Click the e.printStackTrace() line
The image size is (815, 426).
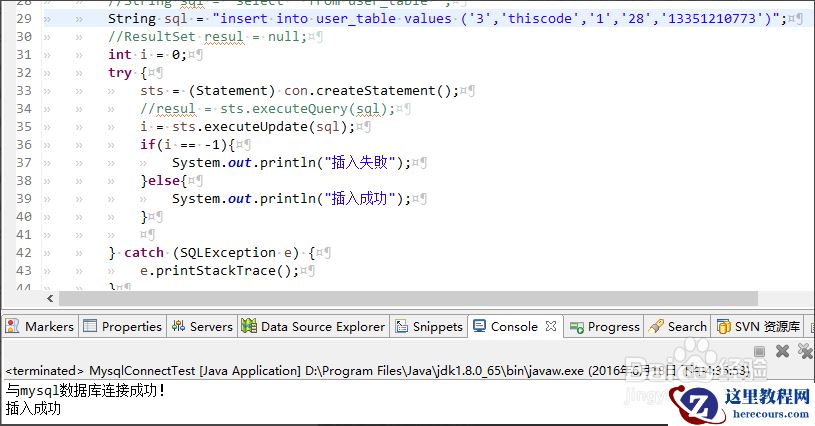tap(219, 271)
